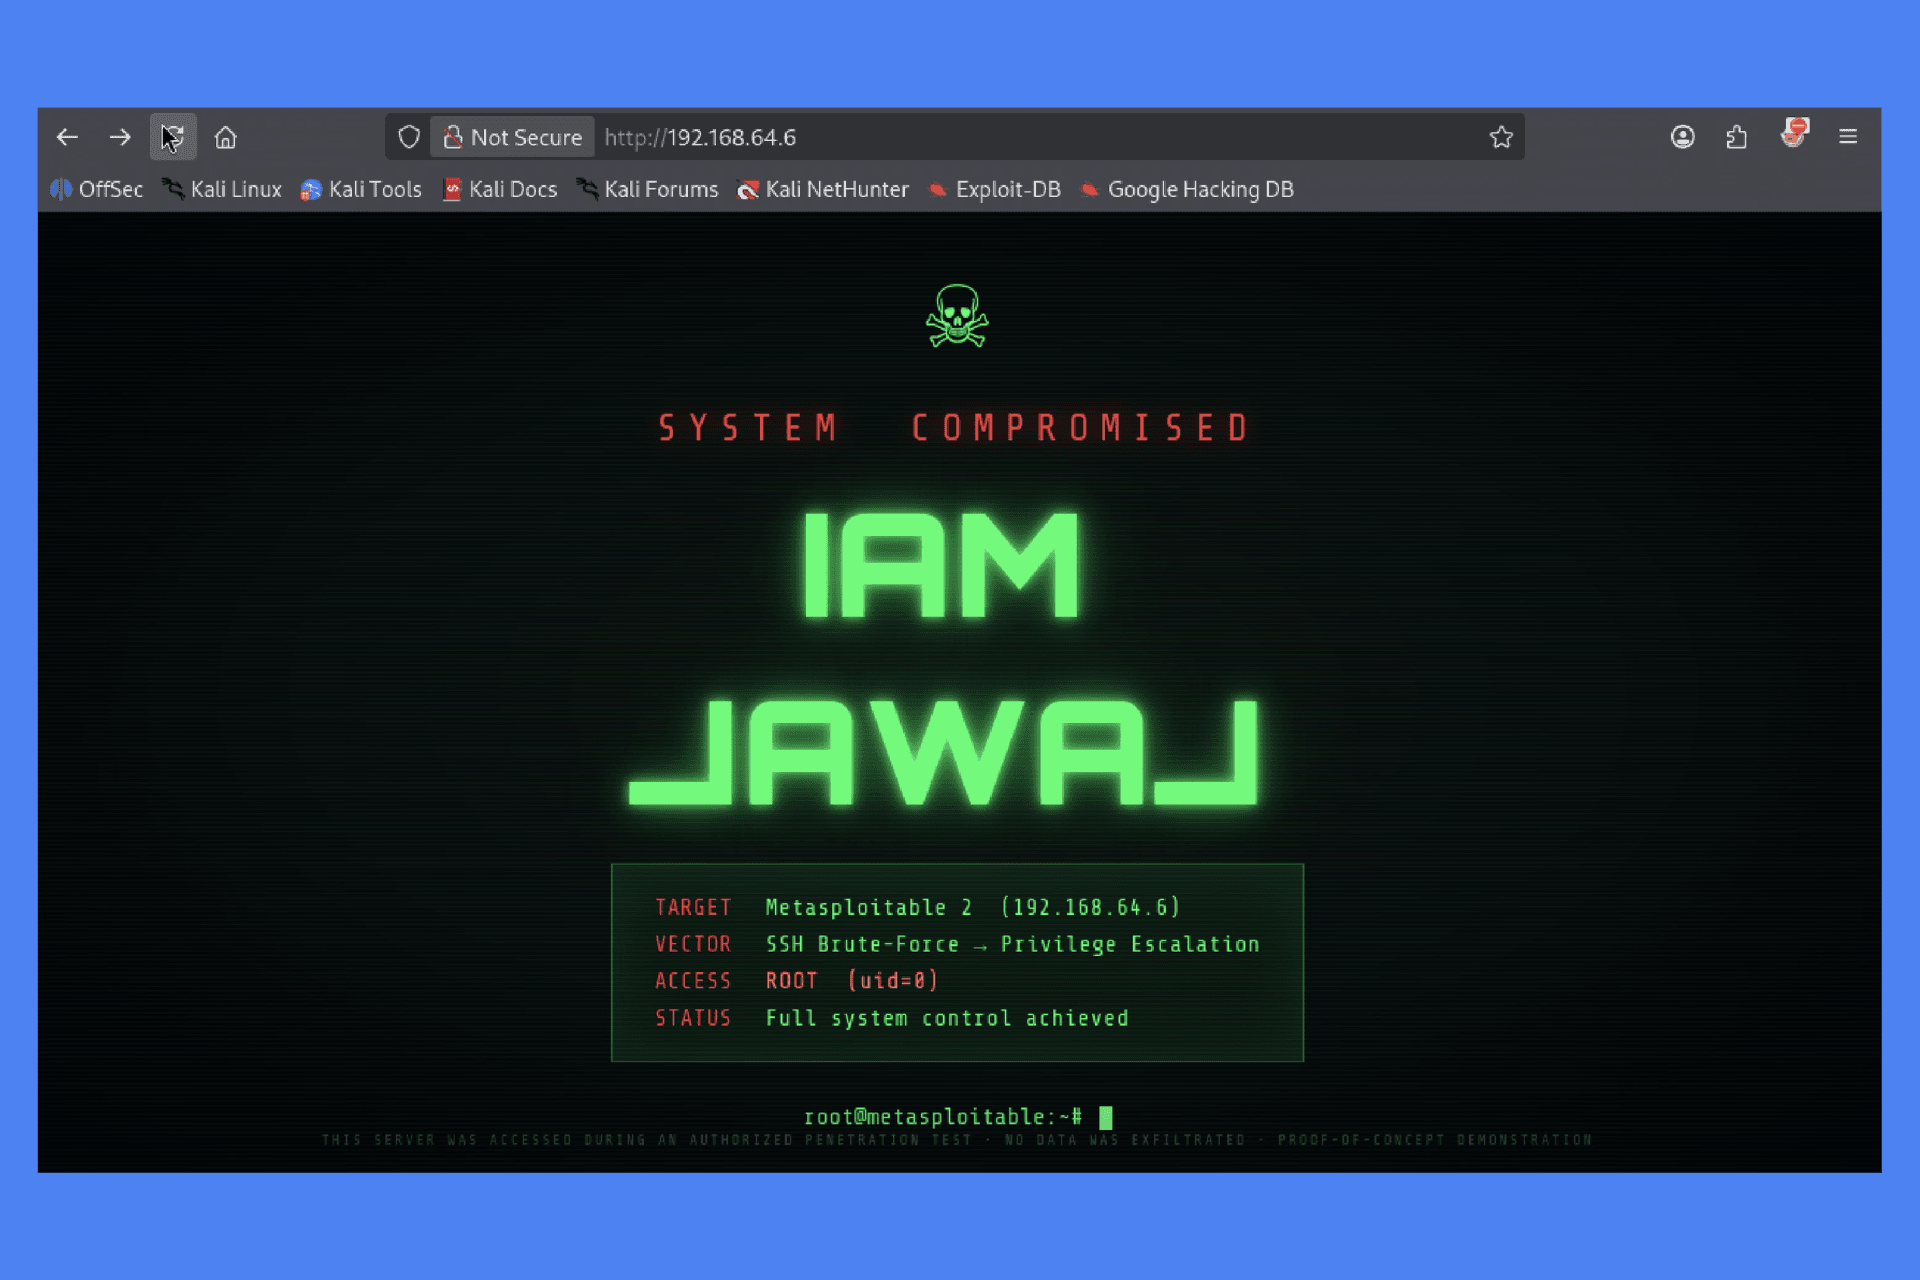The height and width of the screenshot is (1280, 1920).
Task: Open the OffSec bookmark
Action: click(x=97, y=190)
